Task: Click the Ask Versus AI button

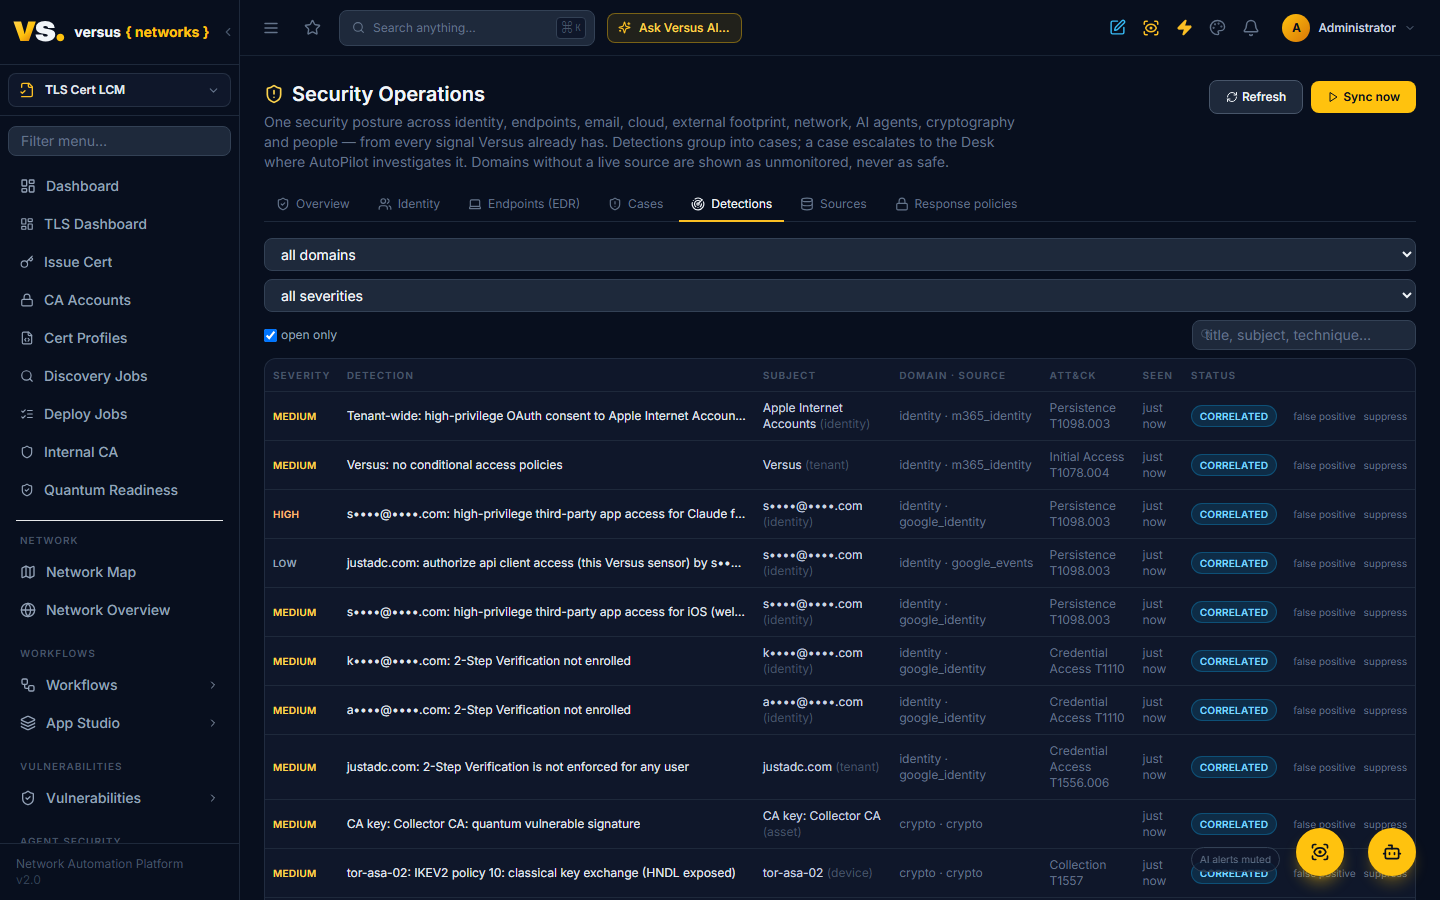Action: [674, 28]
